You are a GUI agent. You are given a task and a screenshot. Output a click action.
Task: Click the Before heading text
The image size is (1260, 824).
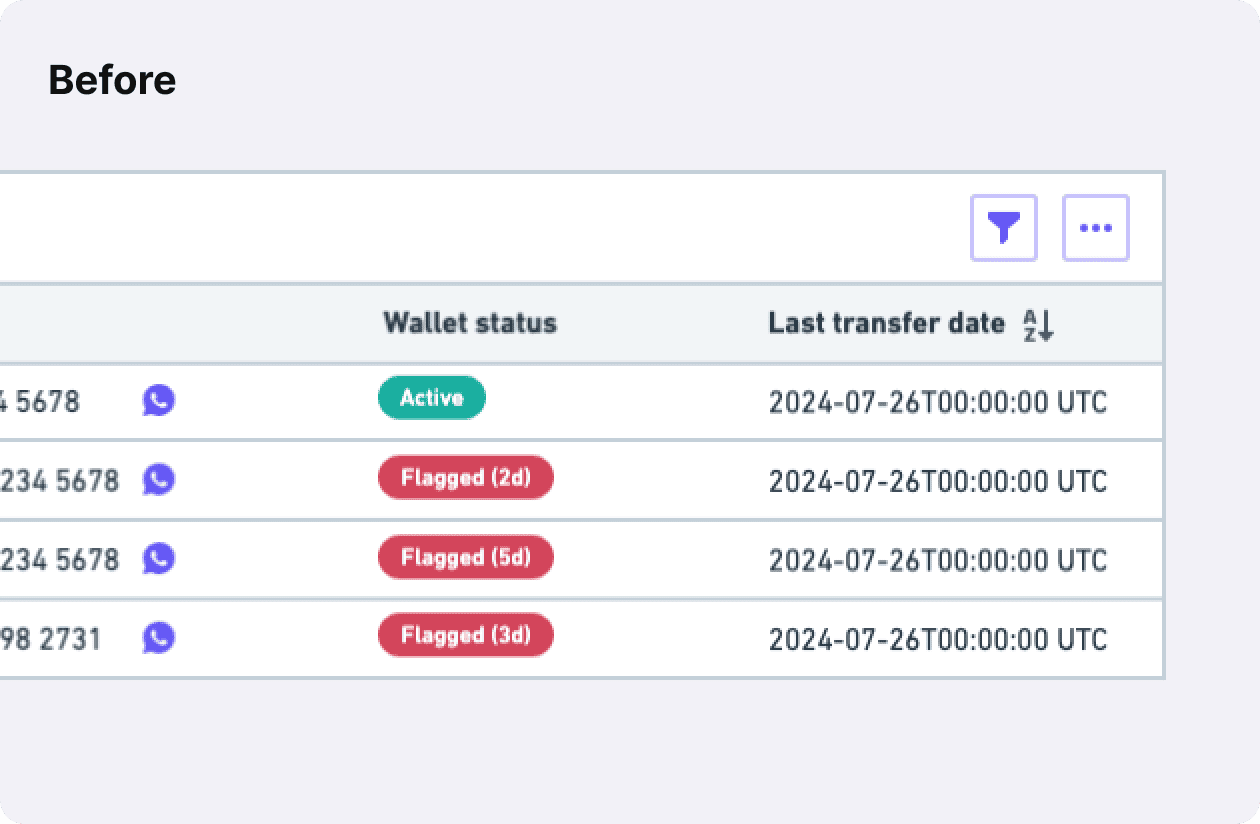point(112,80)
